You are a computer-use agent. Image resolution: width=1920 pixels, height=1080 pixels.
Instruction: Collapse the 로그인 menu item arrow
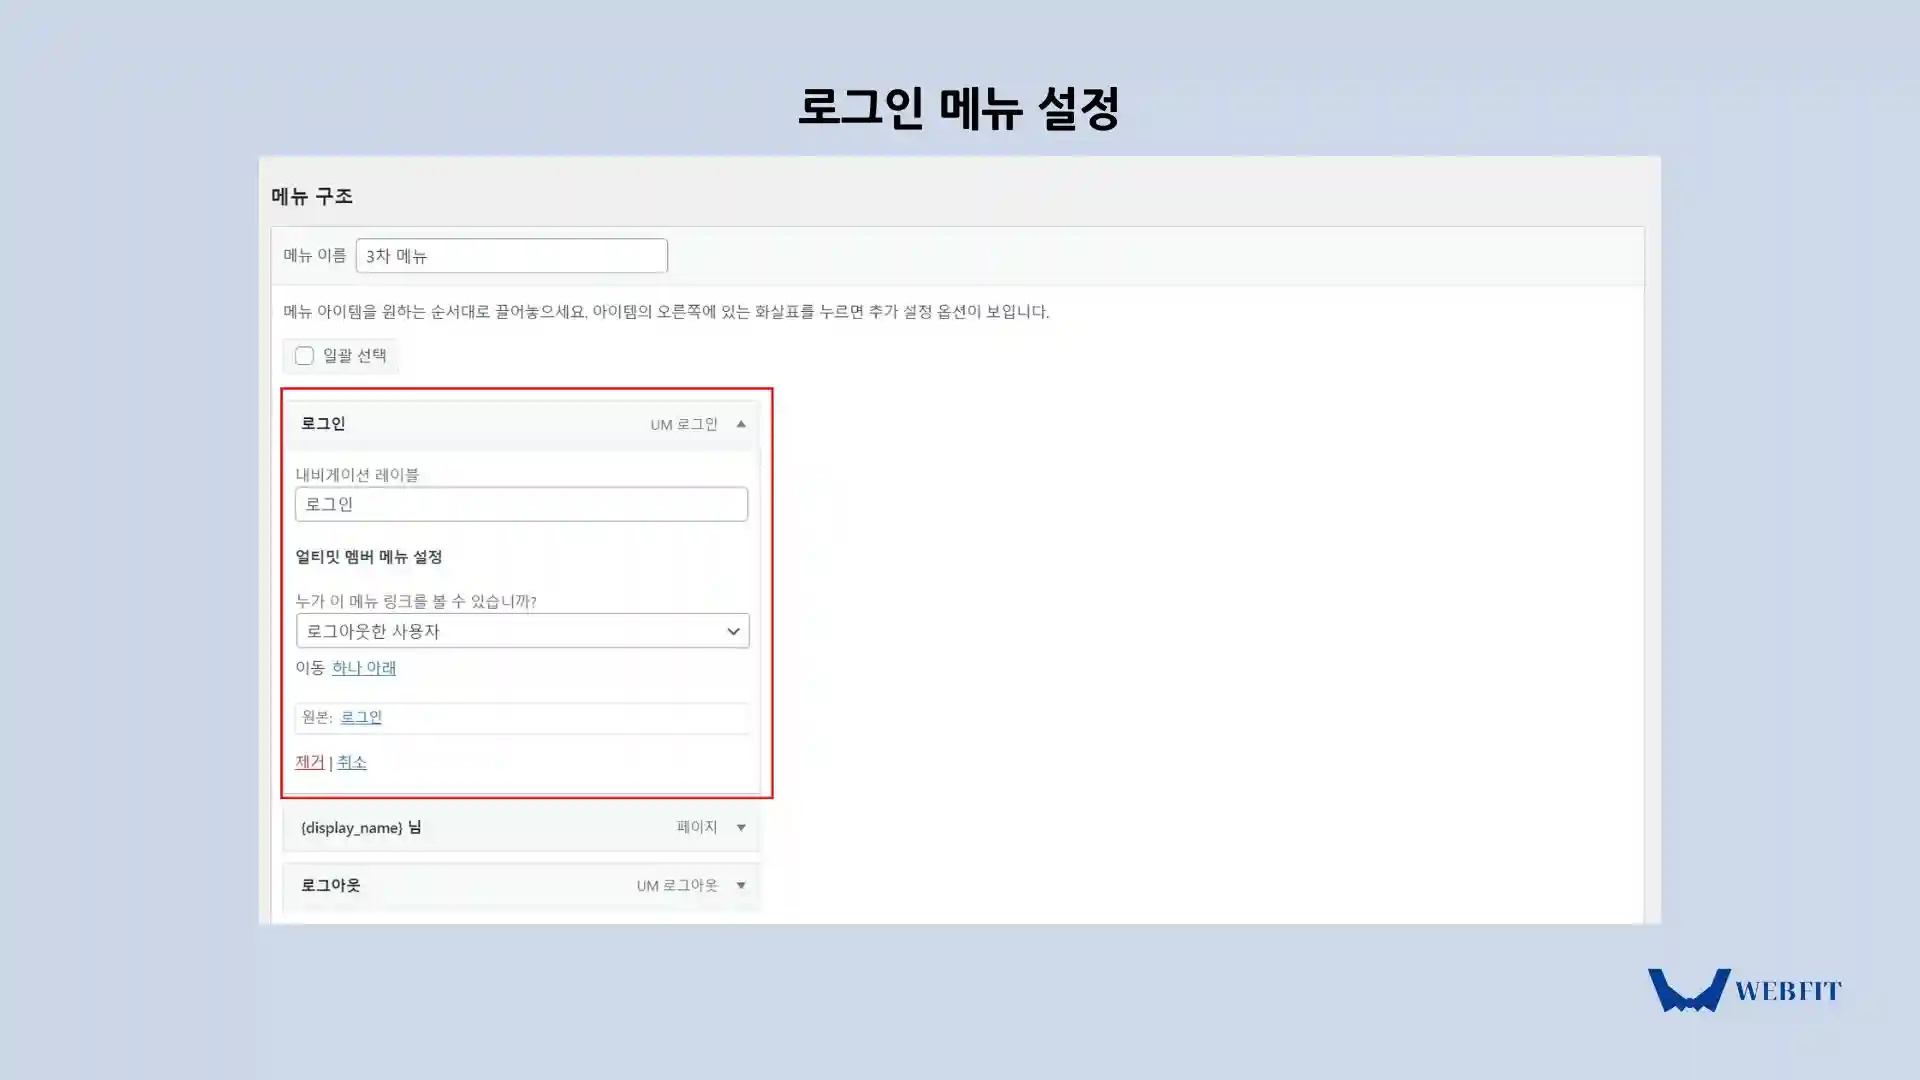click(741, 424)
